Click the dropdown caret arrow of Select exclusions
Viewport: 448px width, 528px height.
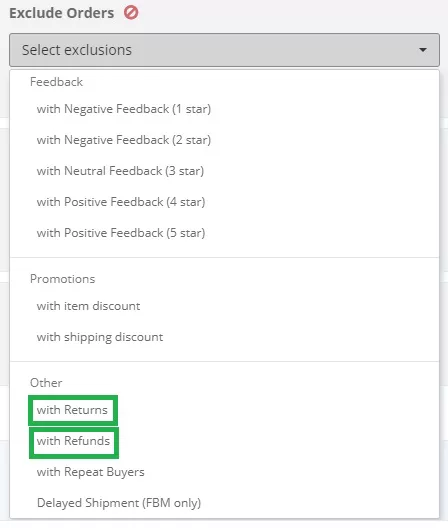422,50
